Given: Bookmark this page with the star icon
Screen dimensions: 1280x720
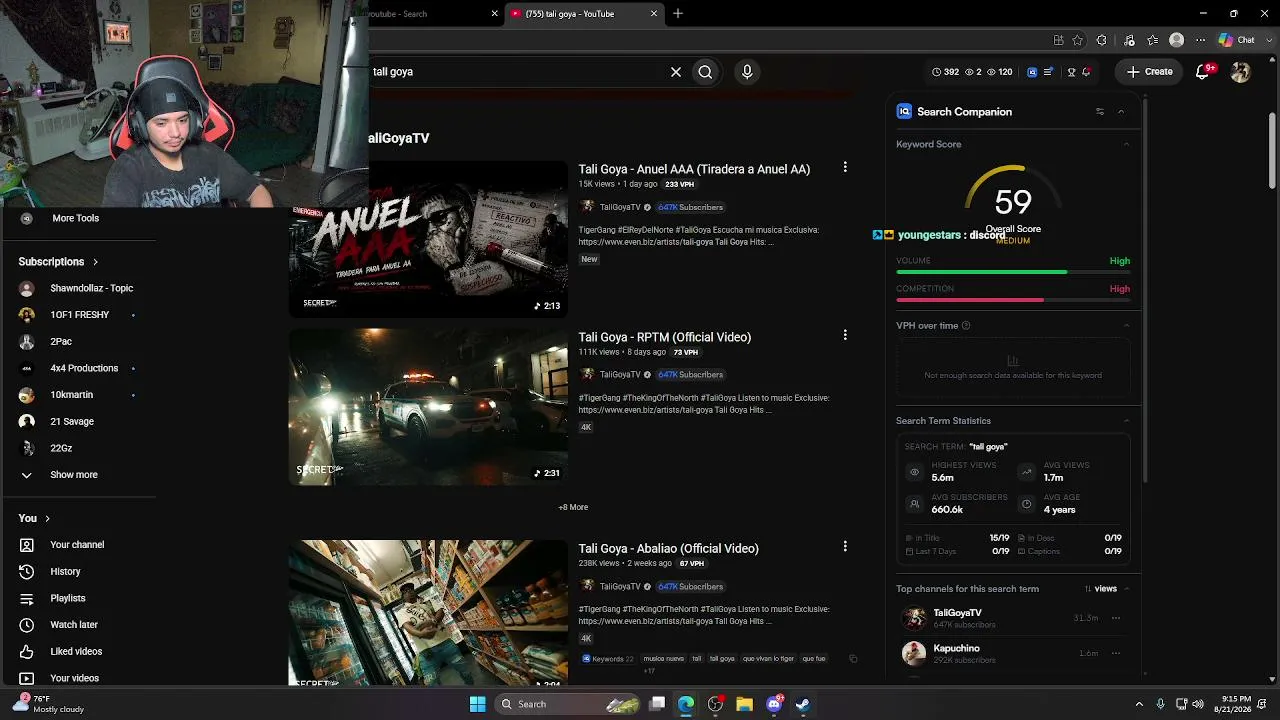Looking at the screenshot, I should (x=1077, y=40).
